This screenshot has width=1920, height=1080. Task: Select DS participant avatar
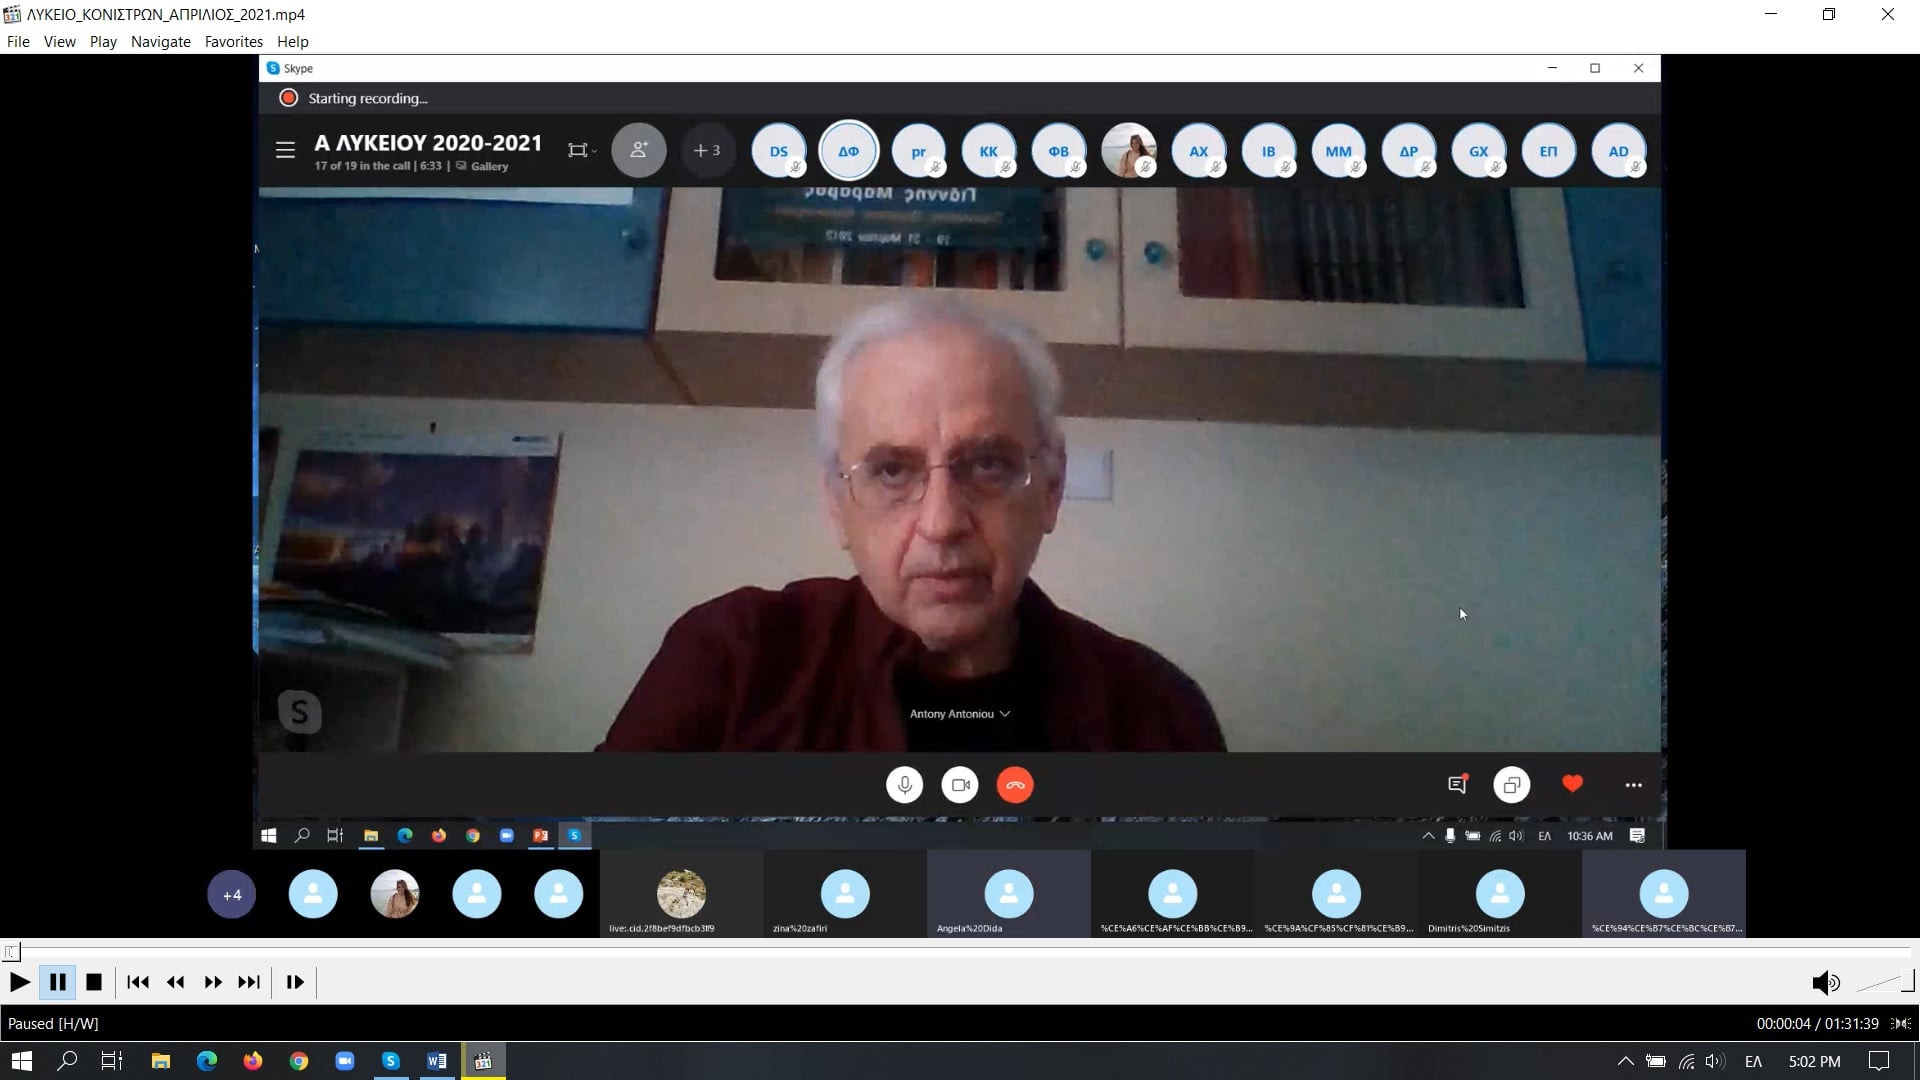pyautogui.click(x=779, y=151)
